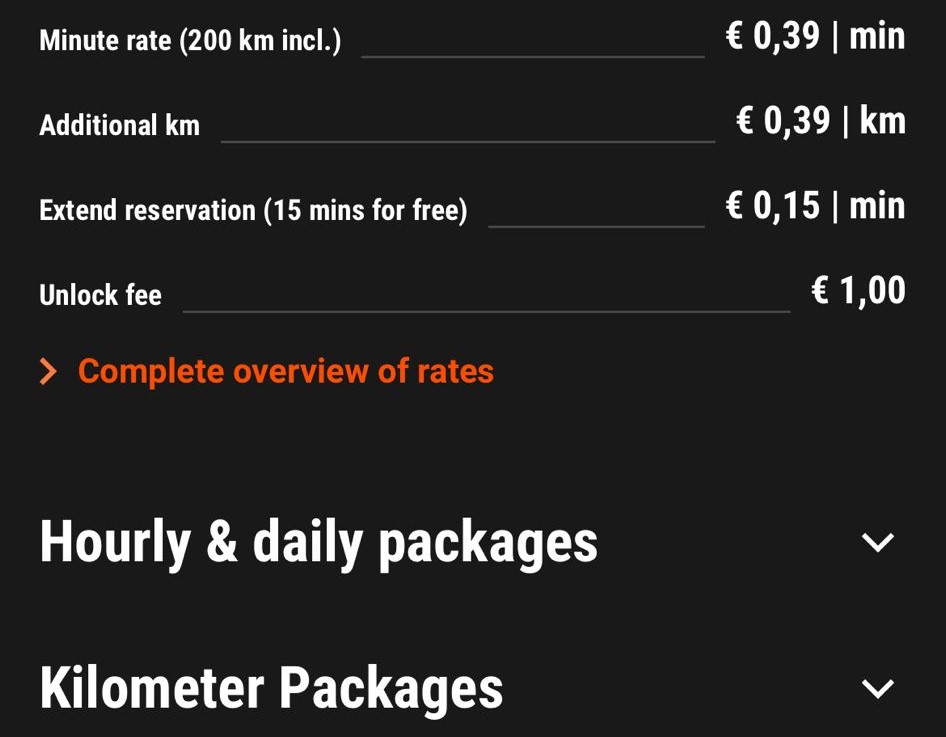
Task: Click the Kilometer Packages heading
Action: pos(272,688)
